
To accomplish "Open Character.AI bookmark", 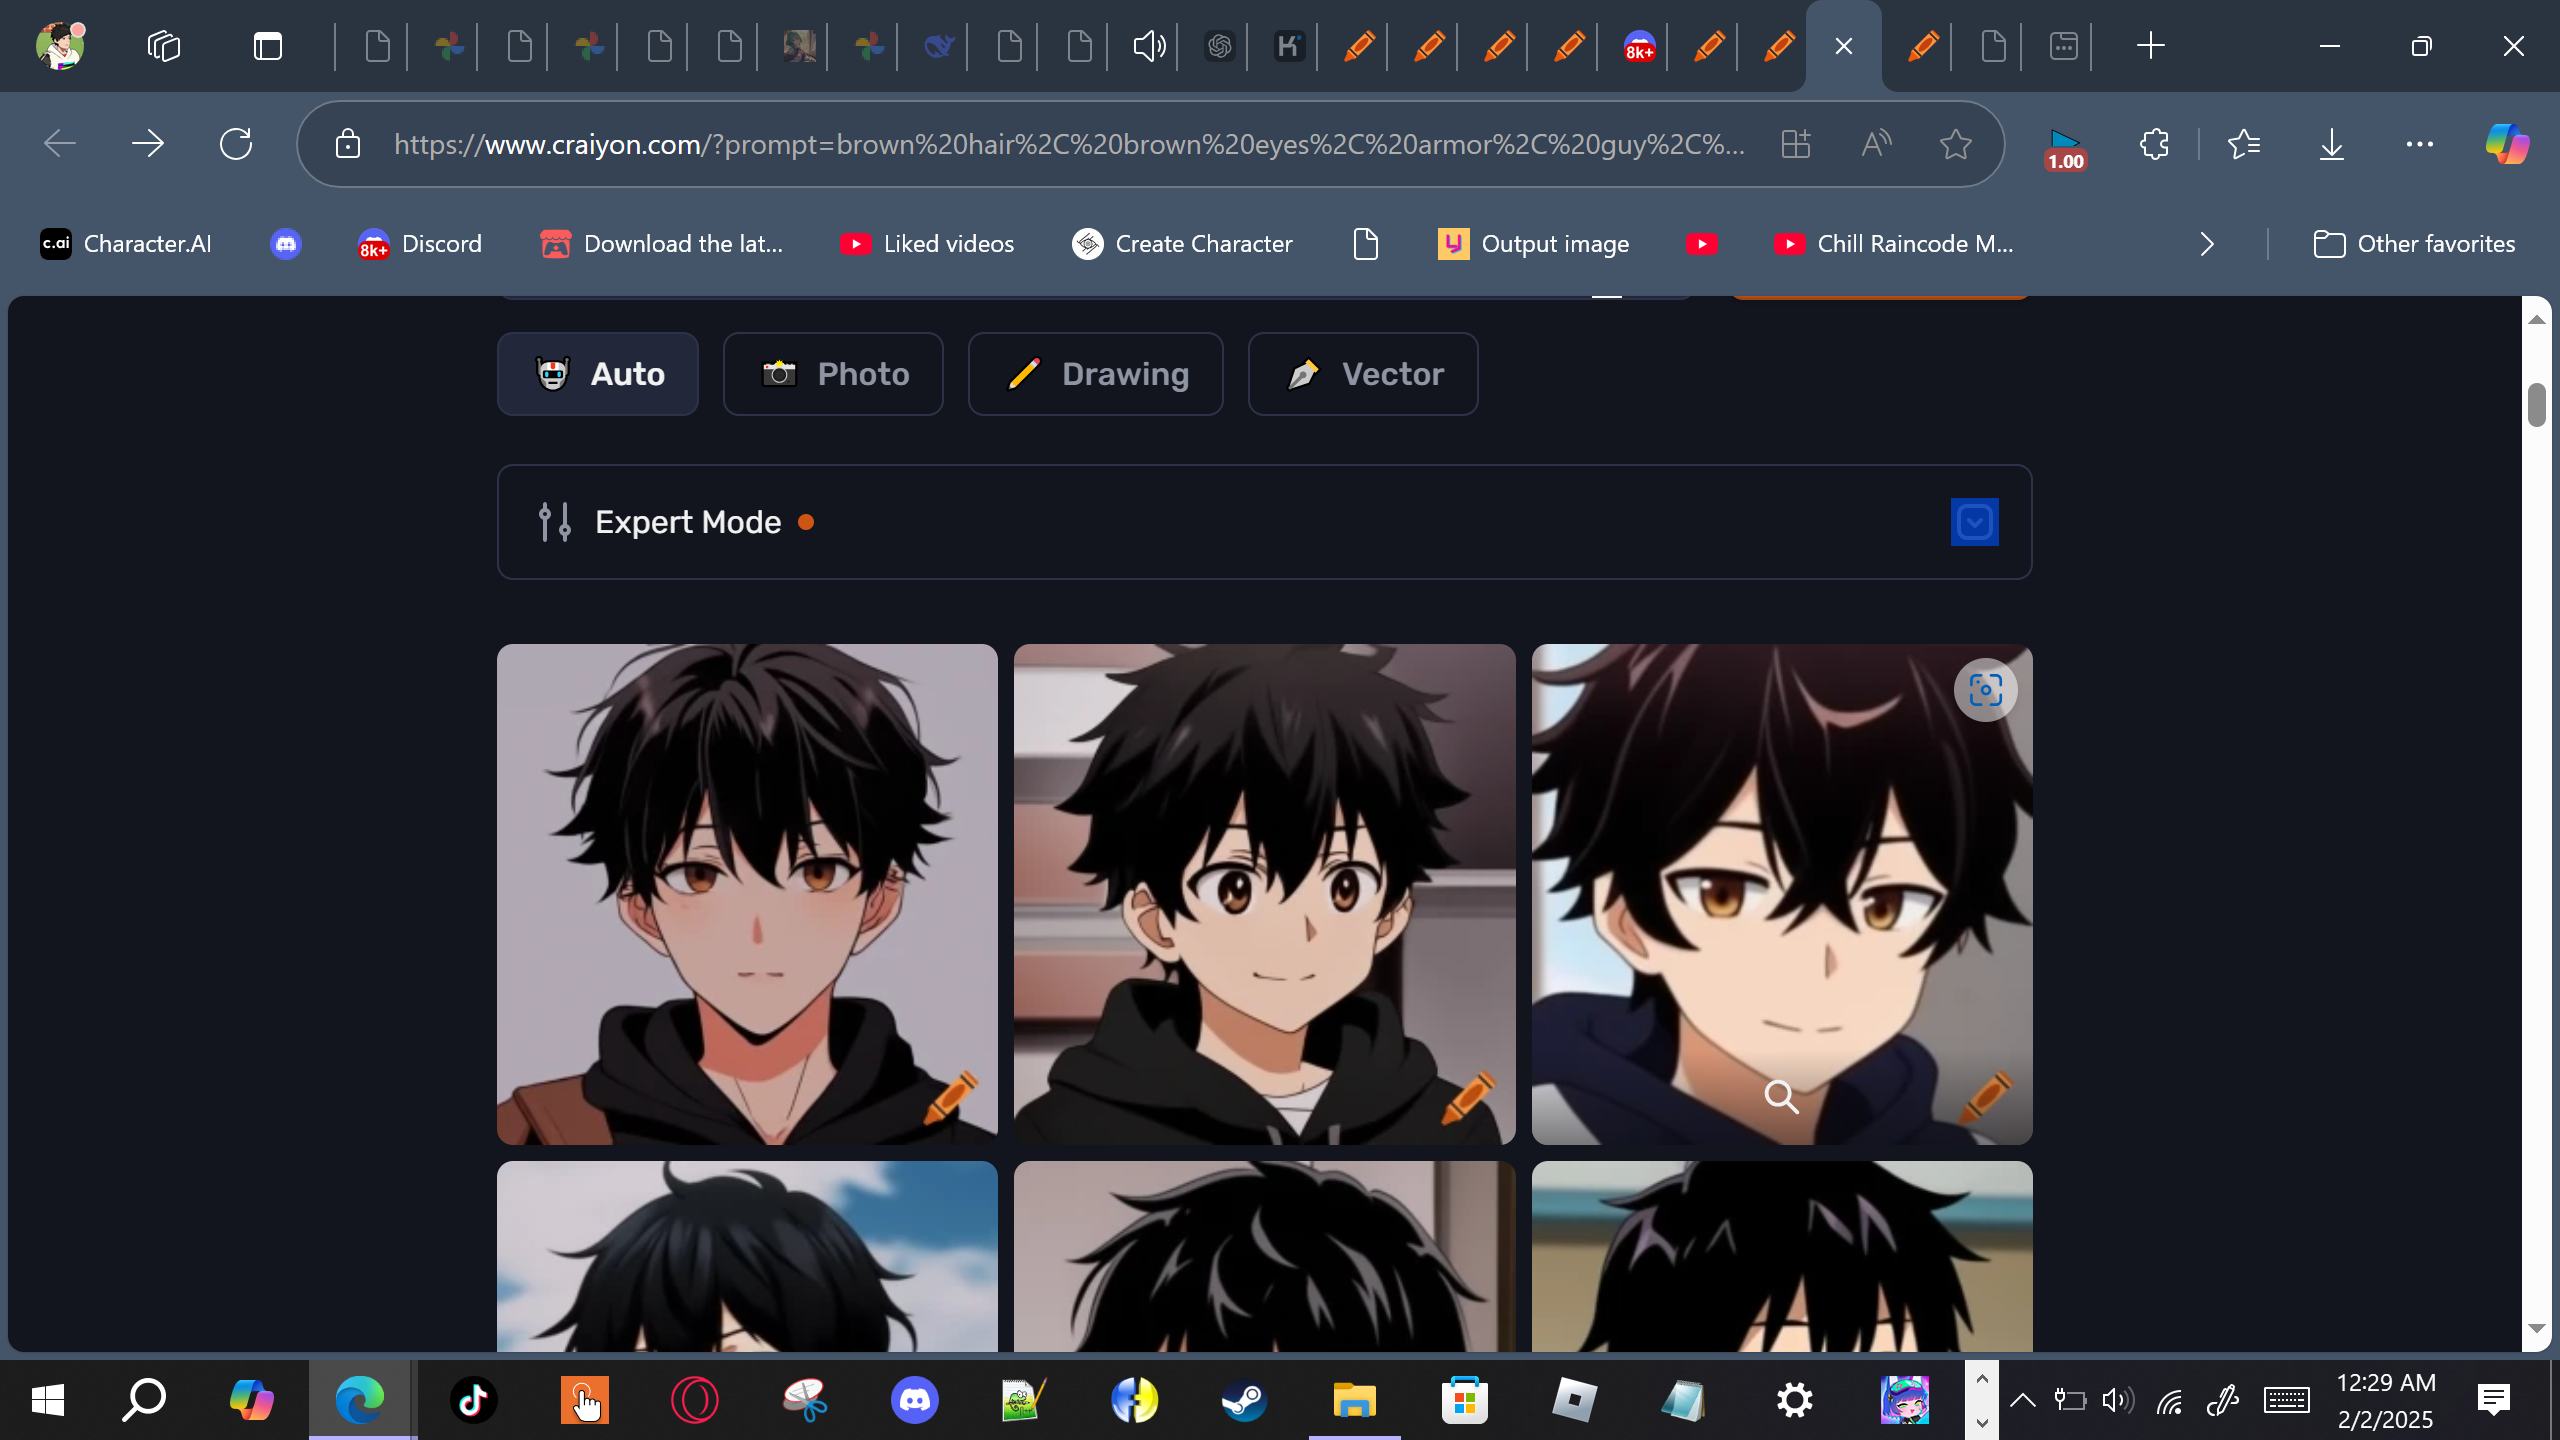I will [x=126, y=244].
